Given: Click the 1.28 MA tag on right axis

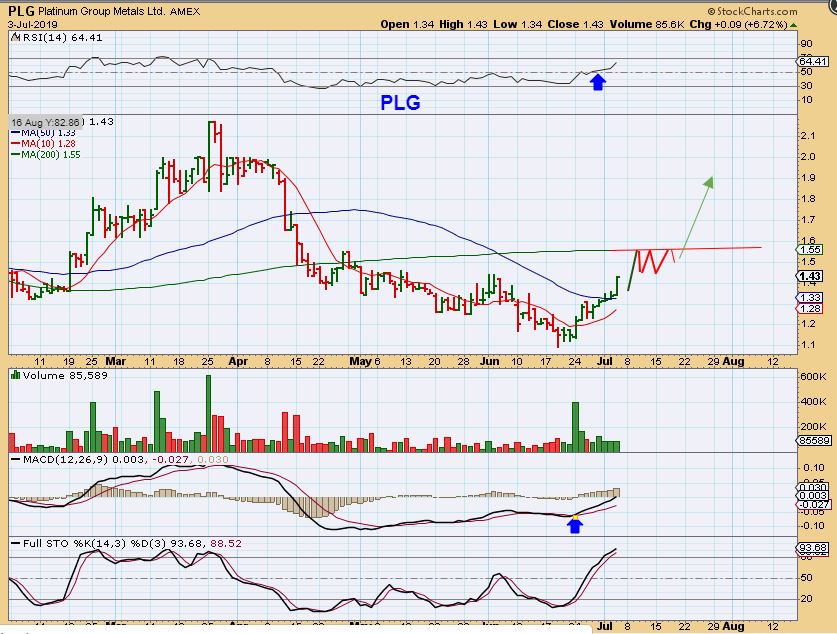Looking at the screenshot, I should pyautogui.click(x=811, y=308).
